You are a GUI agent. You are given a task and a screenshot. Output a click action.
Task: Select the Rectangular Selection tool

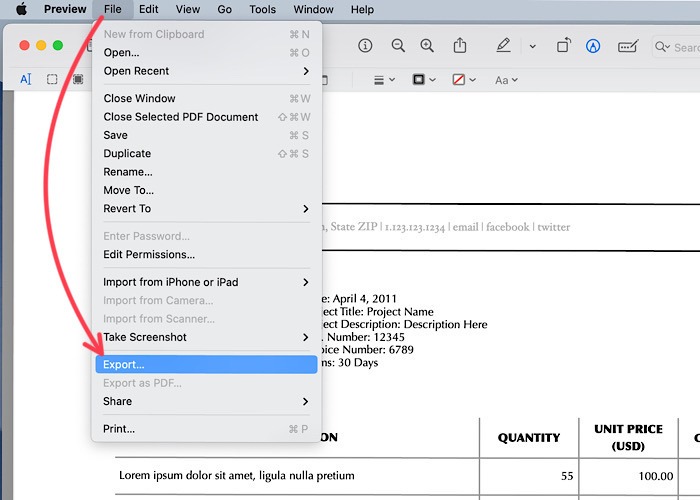click(52, 79)
